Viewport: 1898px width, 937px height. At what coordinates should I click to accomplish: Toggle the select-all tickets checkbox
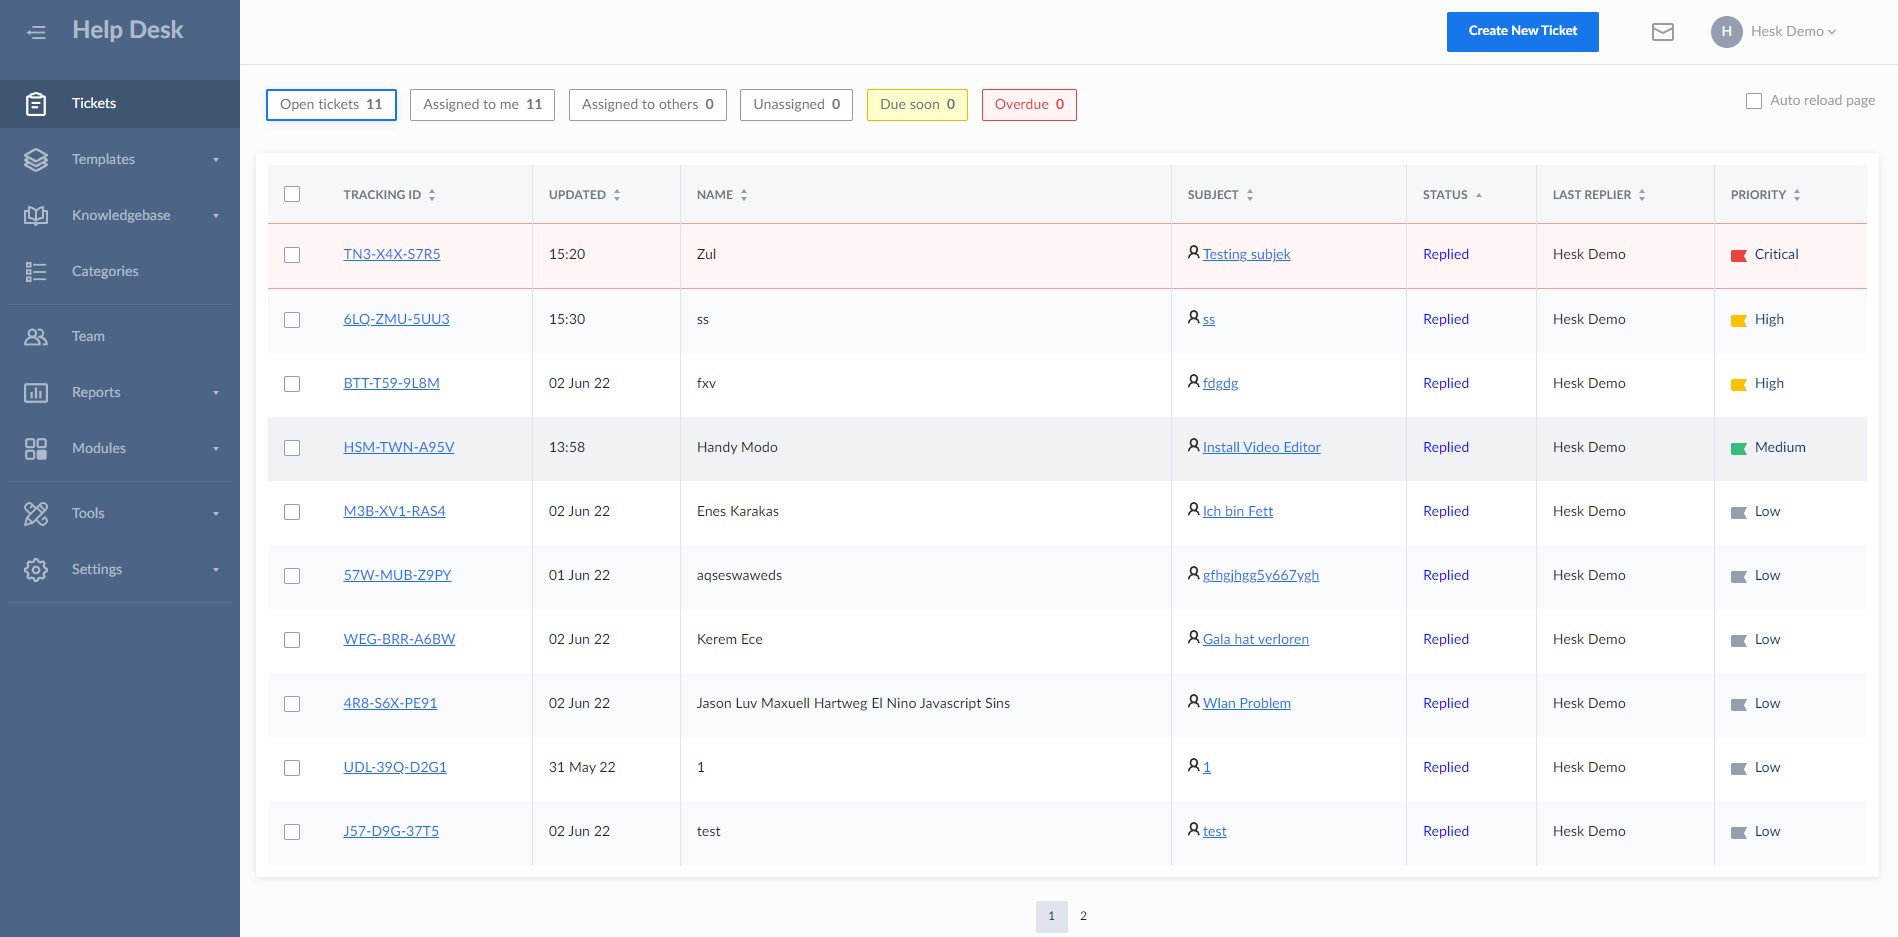292,194
